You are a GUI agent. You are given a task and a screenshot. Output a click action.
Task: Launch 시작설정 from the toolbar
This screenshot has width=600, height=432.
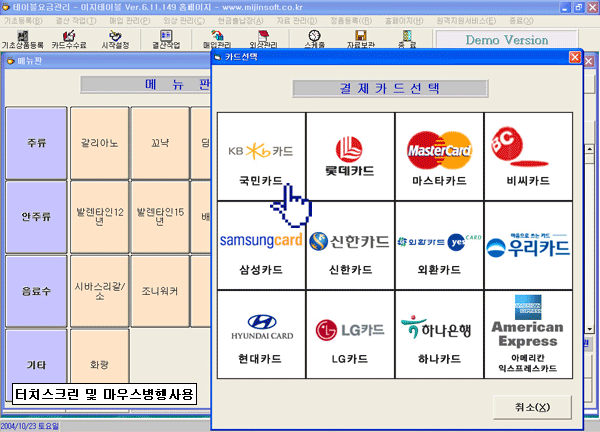(115, 39)
